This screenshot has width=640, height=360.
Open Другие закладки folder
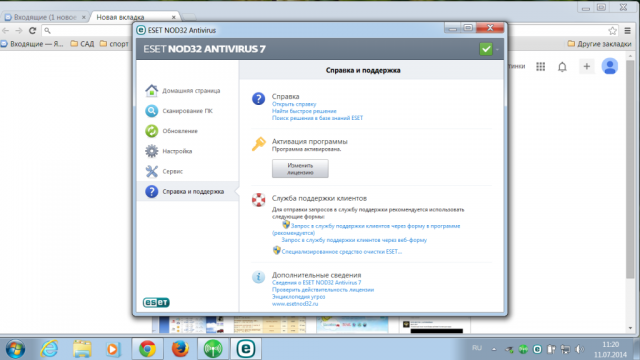(600, 44)
